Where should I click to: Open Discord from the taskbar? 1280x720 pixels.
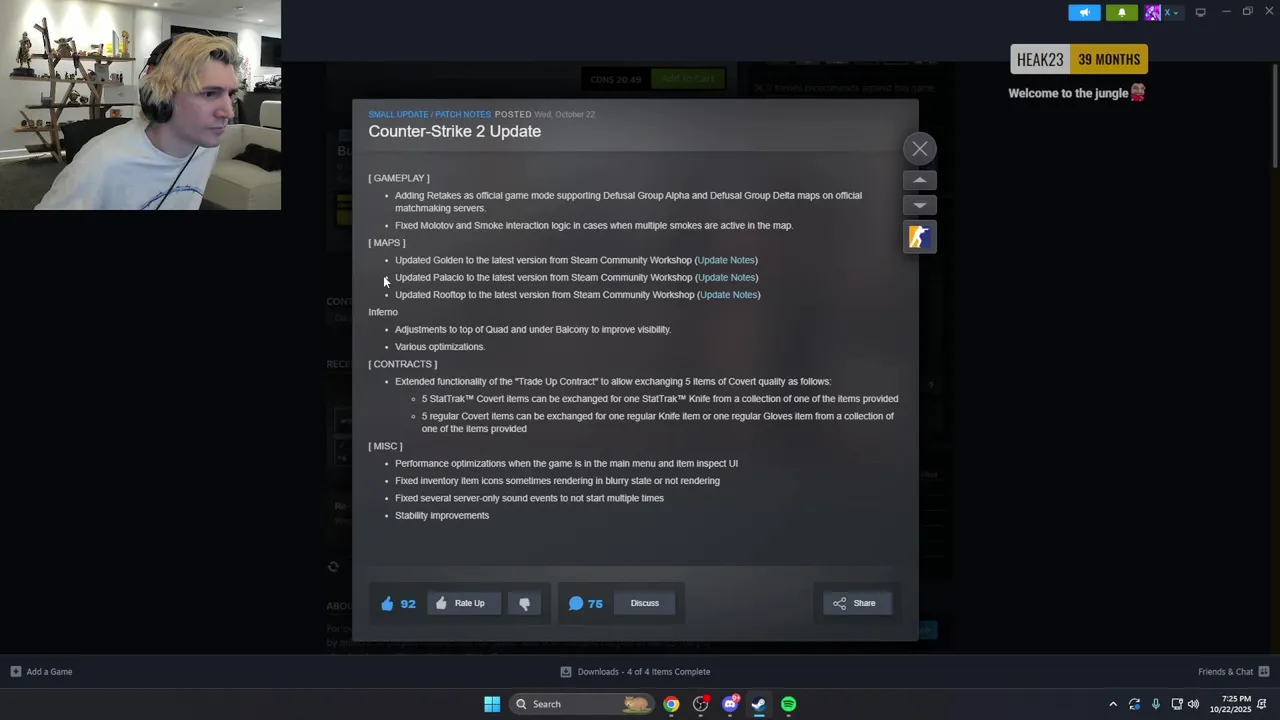(x=730, y=704)
